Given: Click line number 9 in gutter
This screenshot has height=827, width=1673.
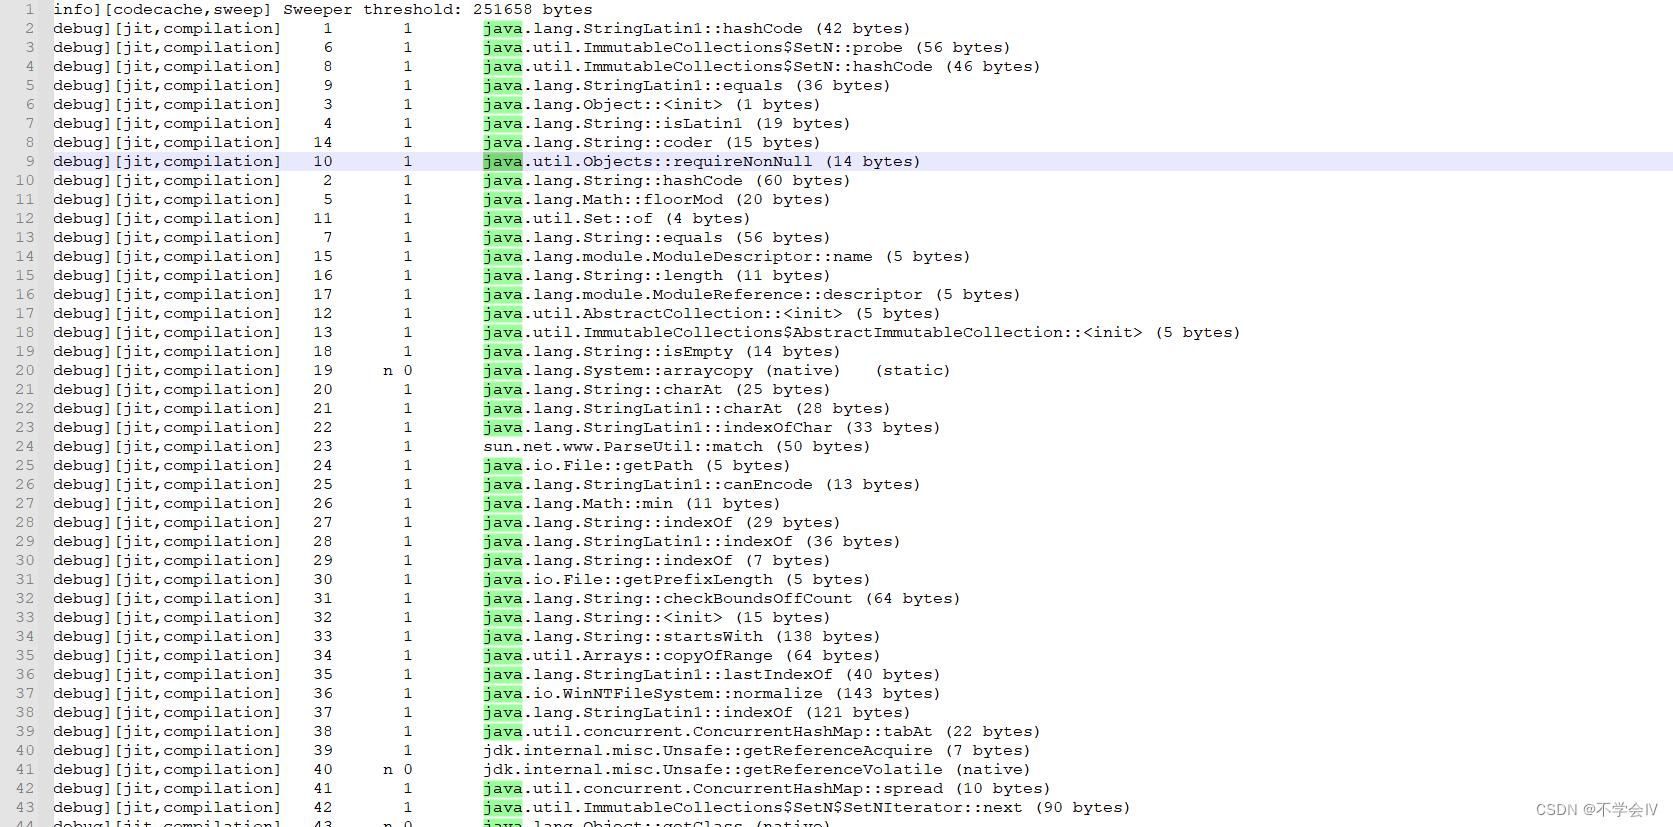Looking at the screenshot, I should [29, 161].
